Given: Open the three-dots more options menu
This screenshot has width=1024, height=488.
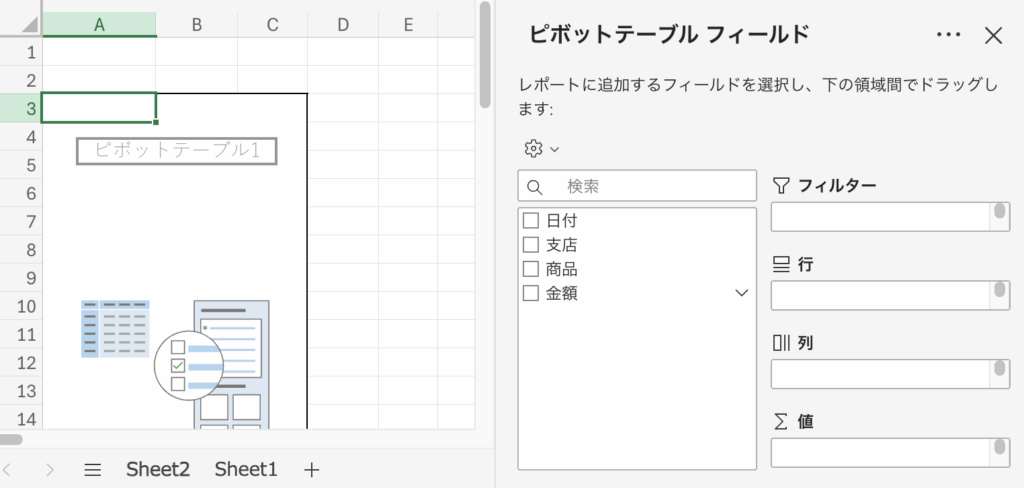Looking at the screenshot, I should click(x=948, y=35).
